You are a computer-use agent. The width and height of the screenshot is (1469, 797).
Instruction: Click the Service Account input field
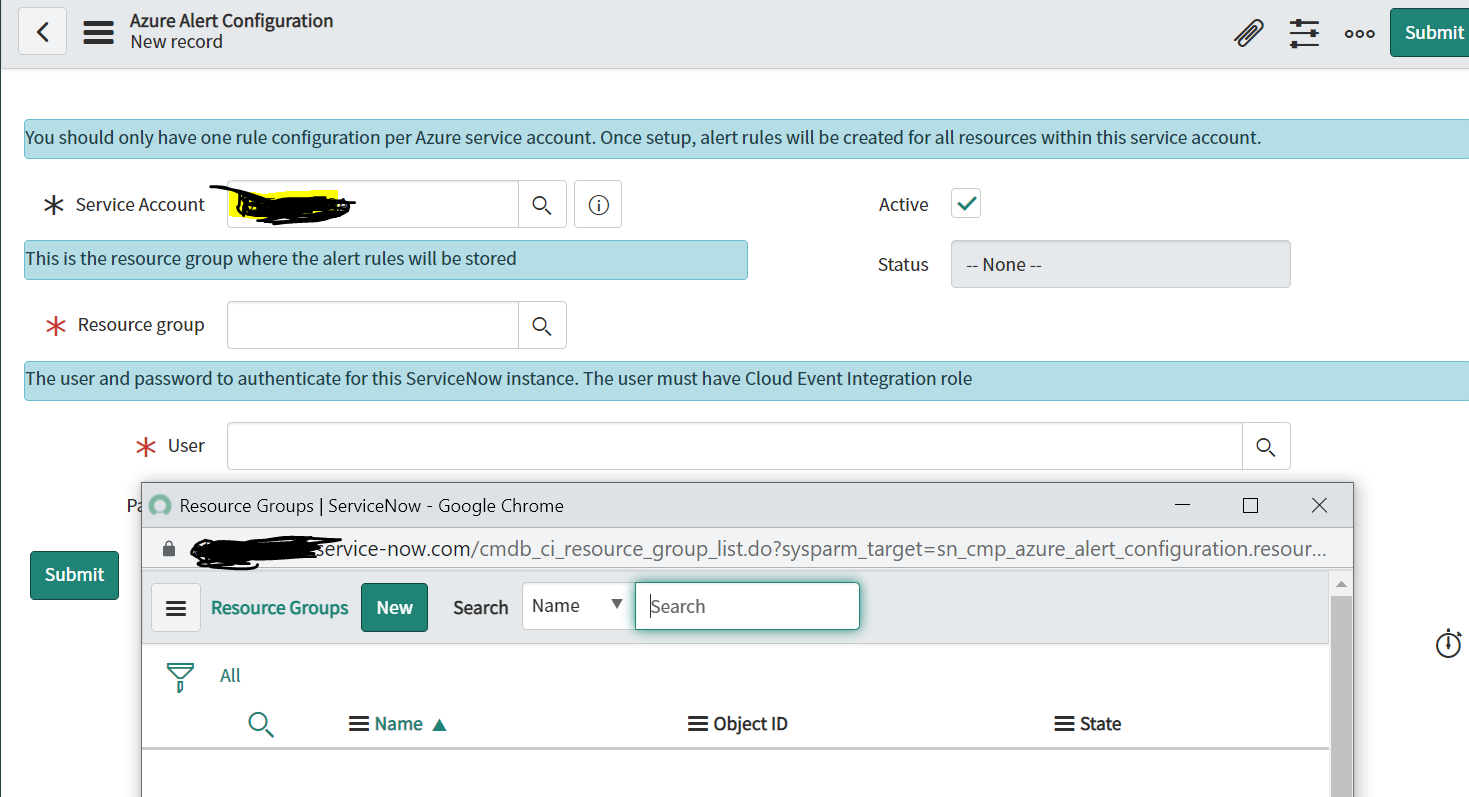[372, 204]
